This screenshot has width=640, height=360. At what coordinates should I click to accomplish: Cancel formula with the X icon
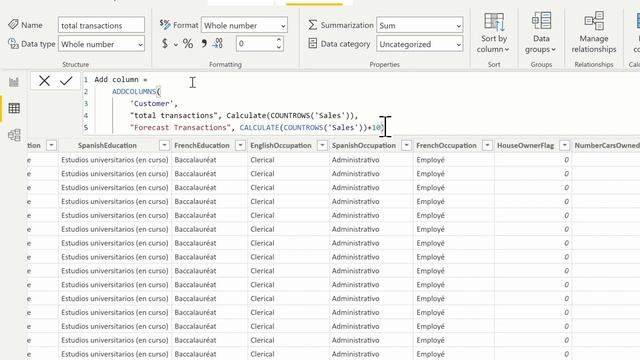click(44, 81)
